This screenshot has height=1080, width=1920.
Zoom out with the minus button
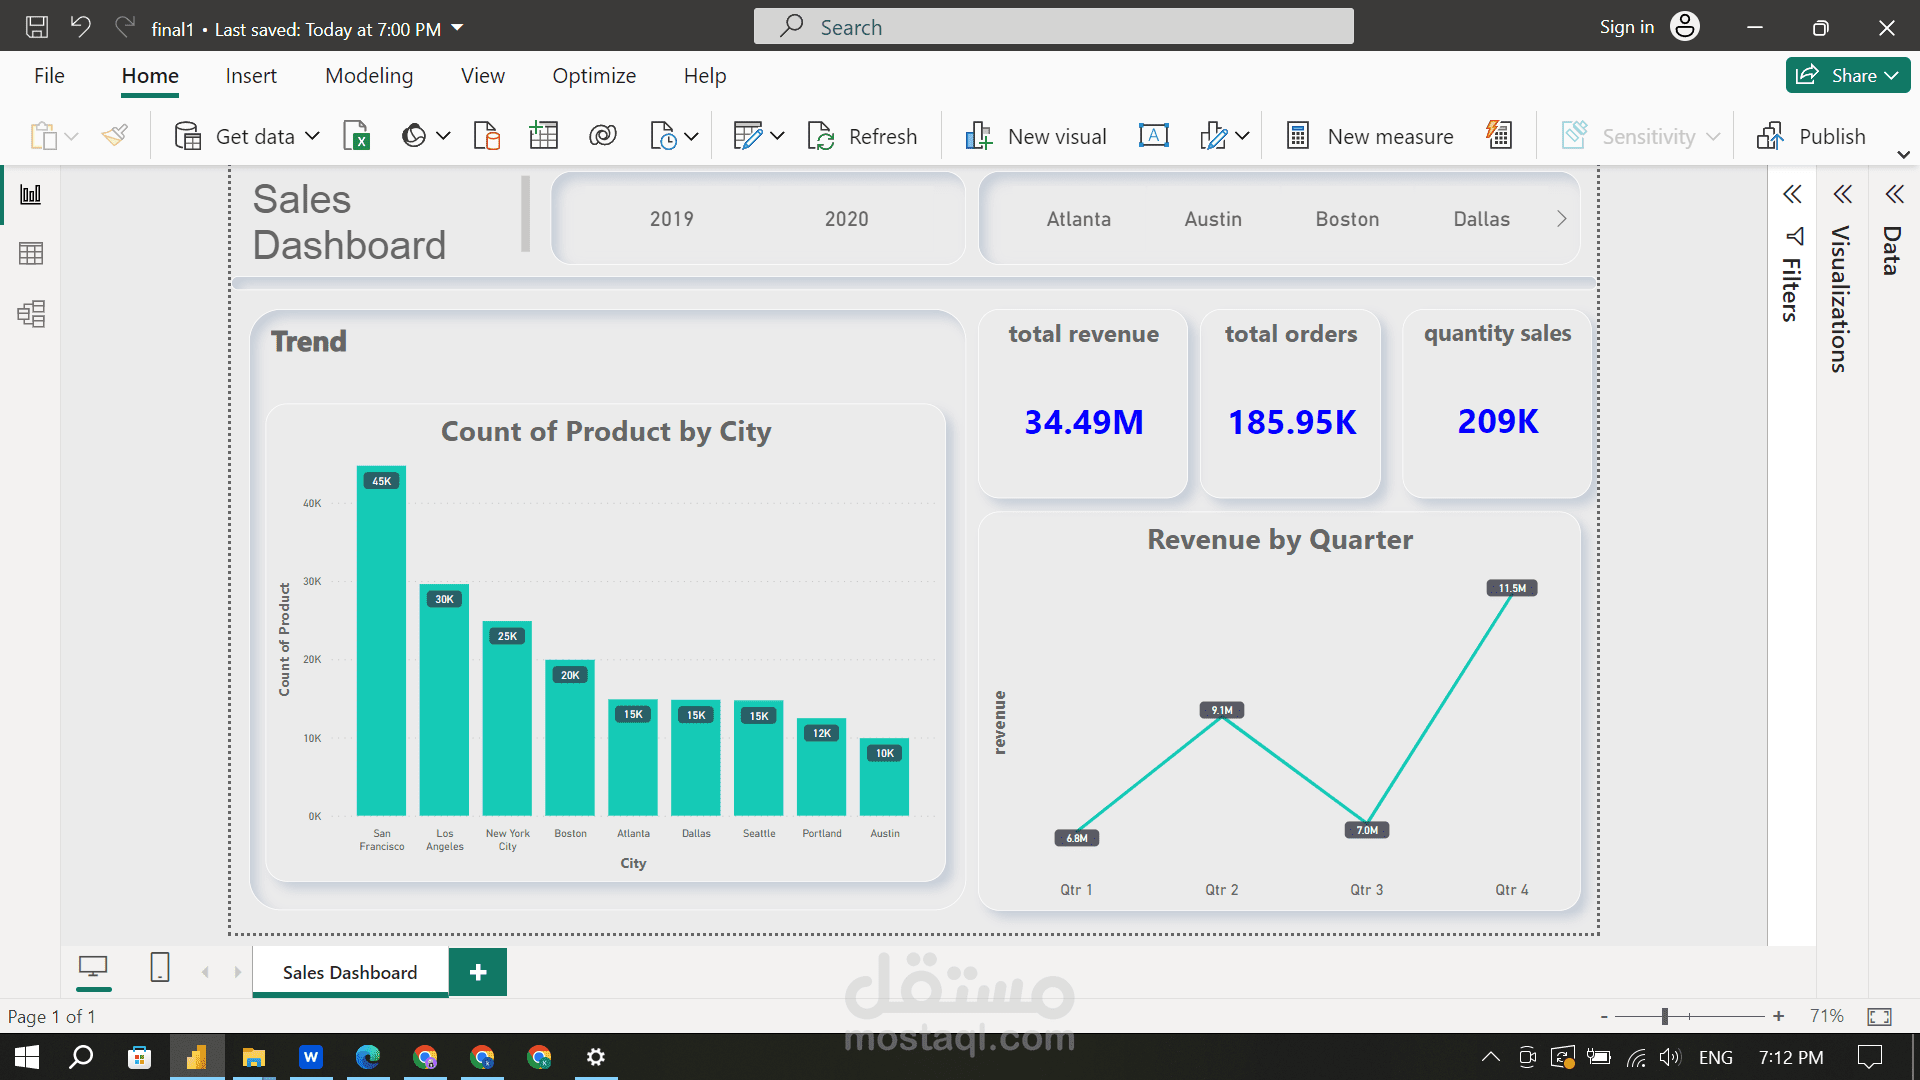tap(1604, 1017)
